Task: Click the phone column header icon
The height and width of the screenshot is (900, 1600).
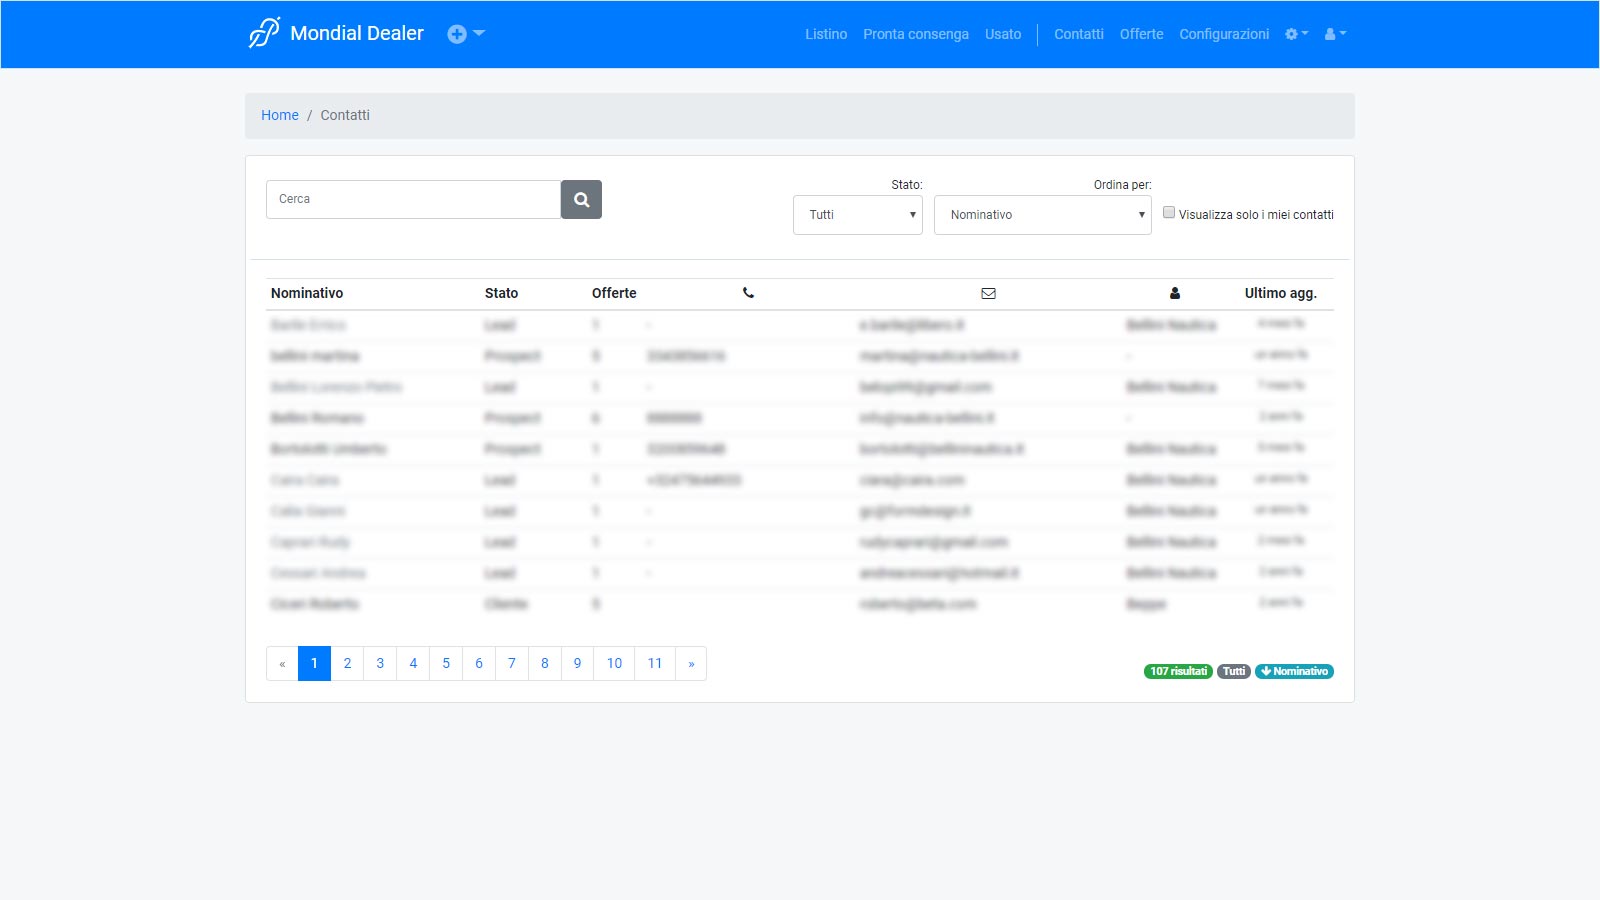Action: (x=748, y=293)
